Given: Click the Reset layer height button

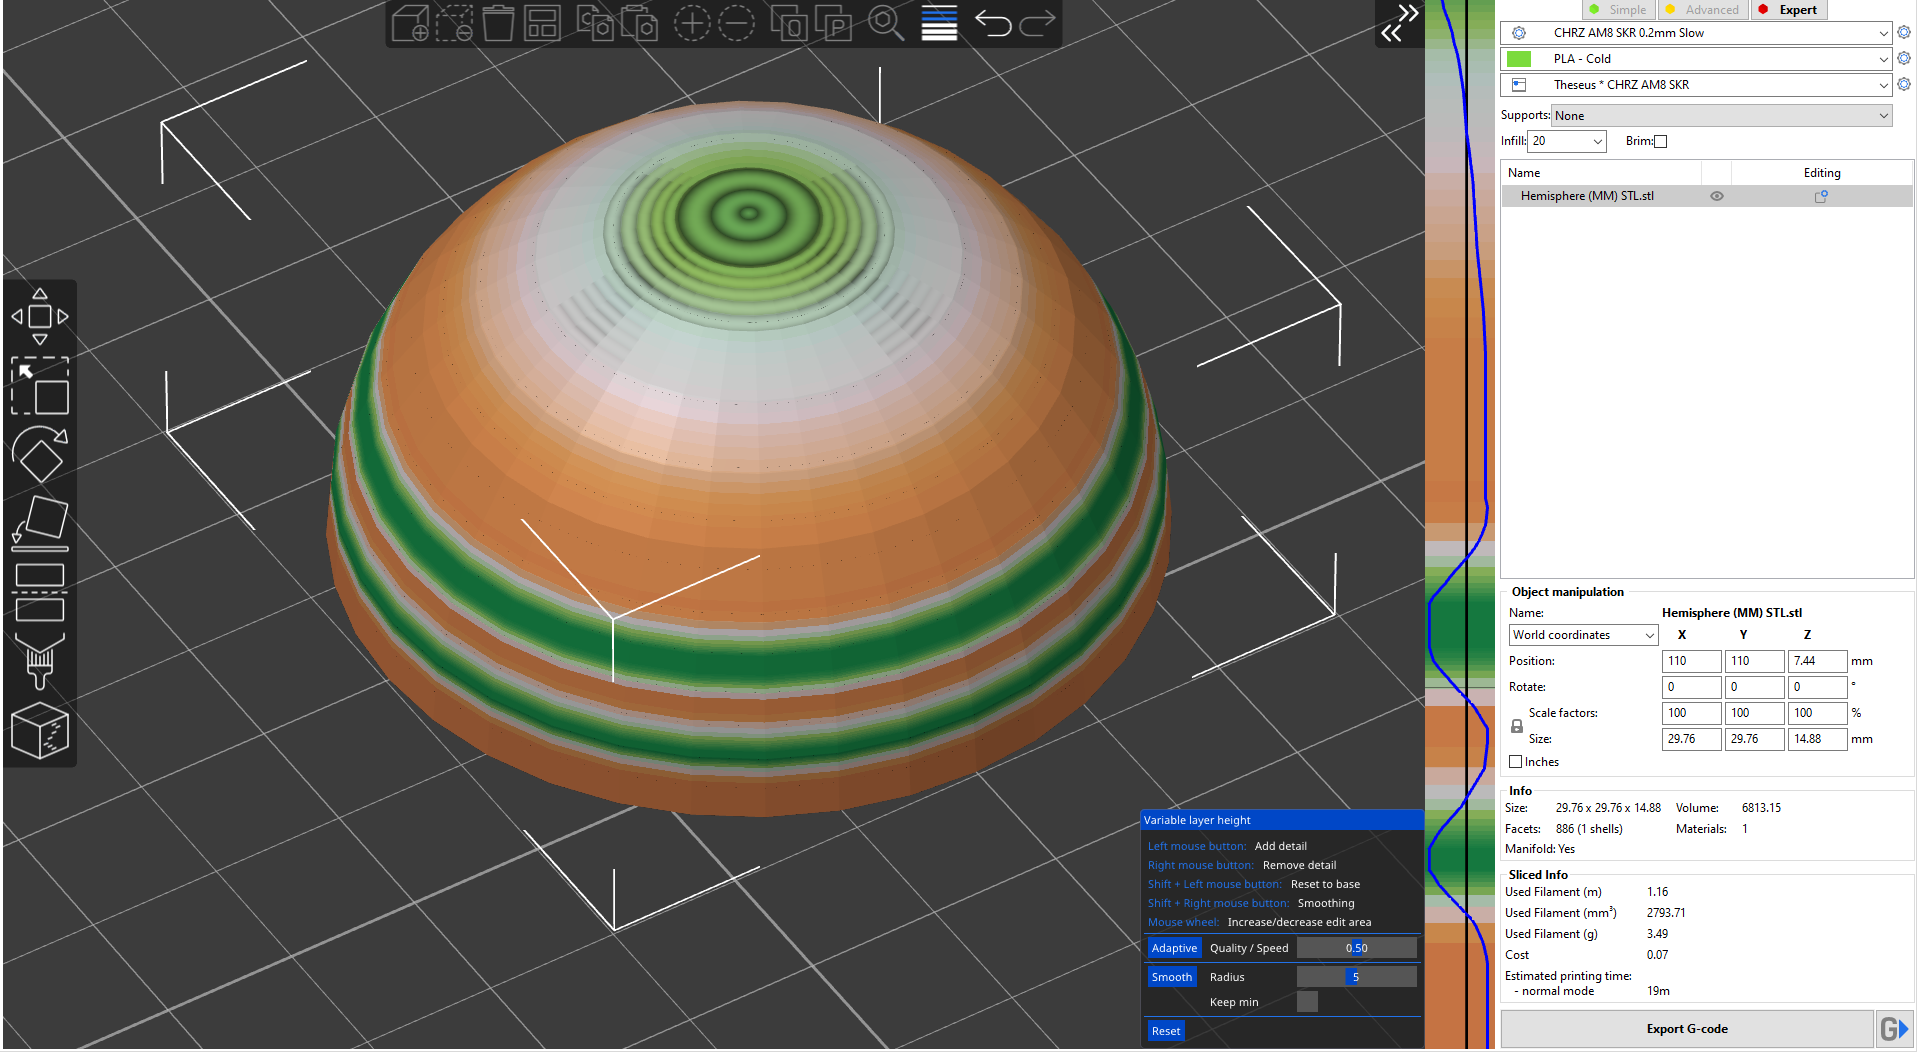Looking at the screenshot, I should (1166, 1031).
